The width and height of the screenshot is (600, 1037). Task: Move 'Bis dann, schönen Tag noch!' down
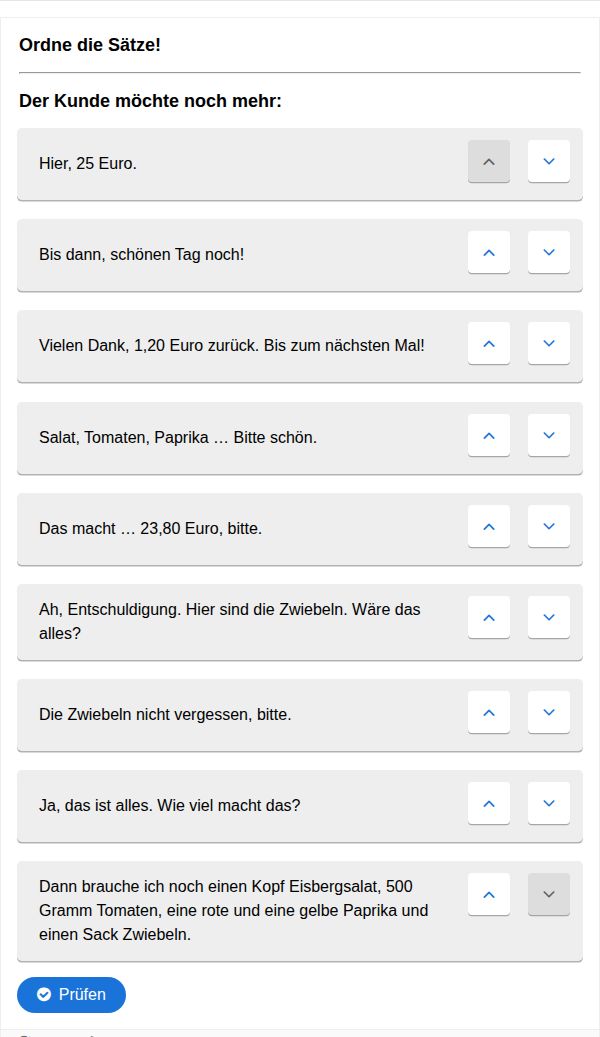[x=549, y=252]
